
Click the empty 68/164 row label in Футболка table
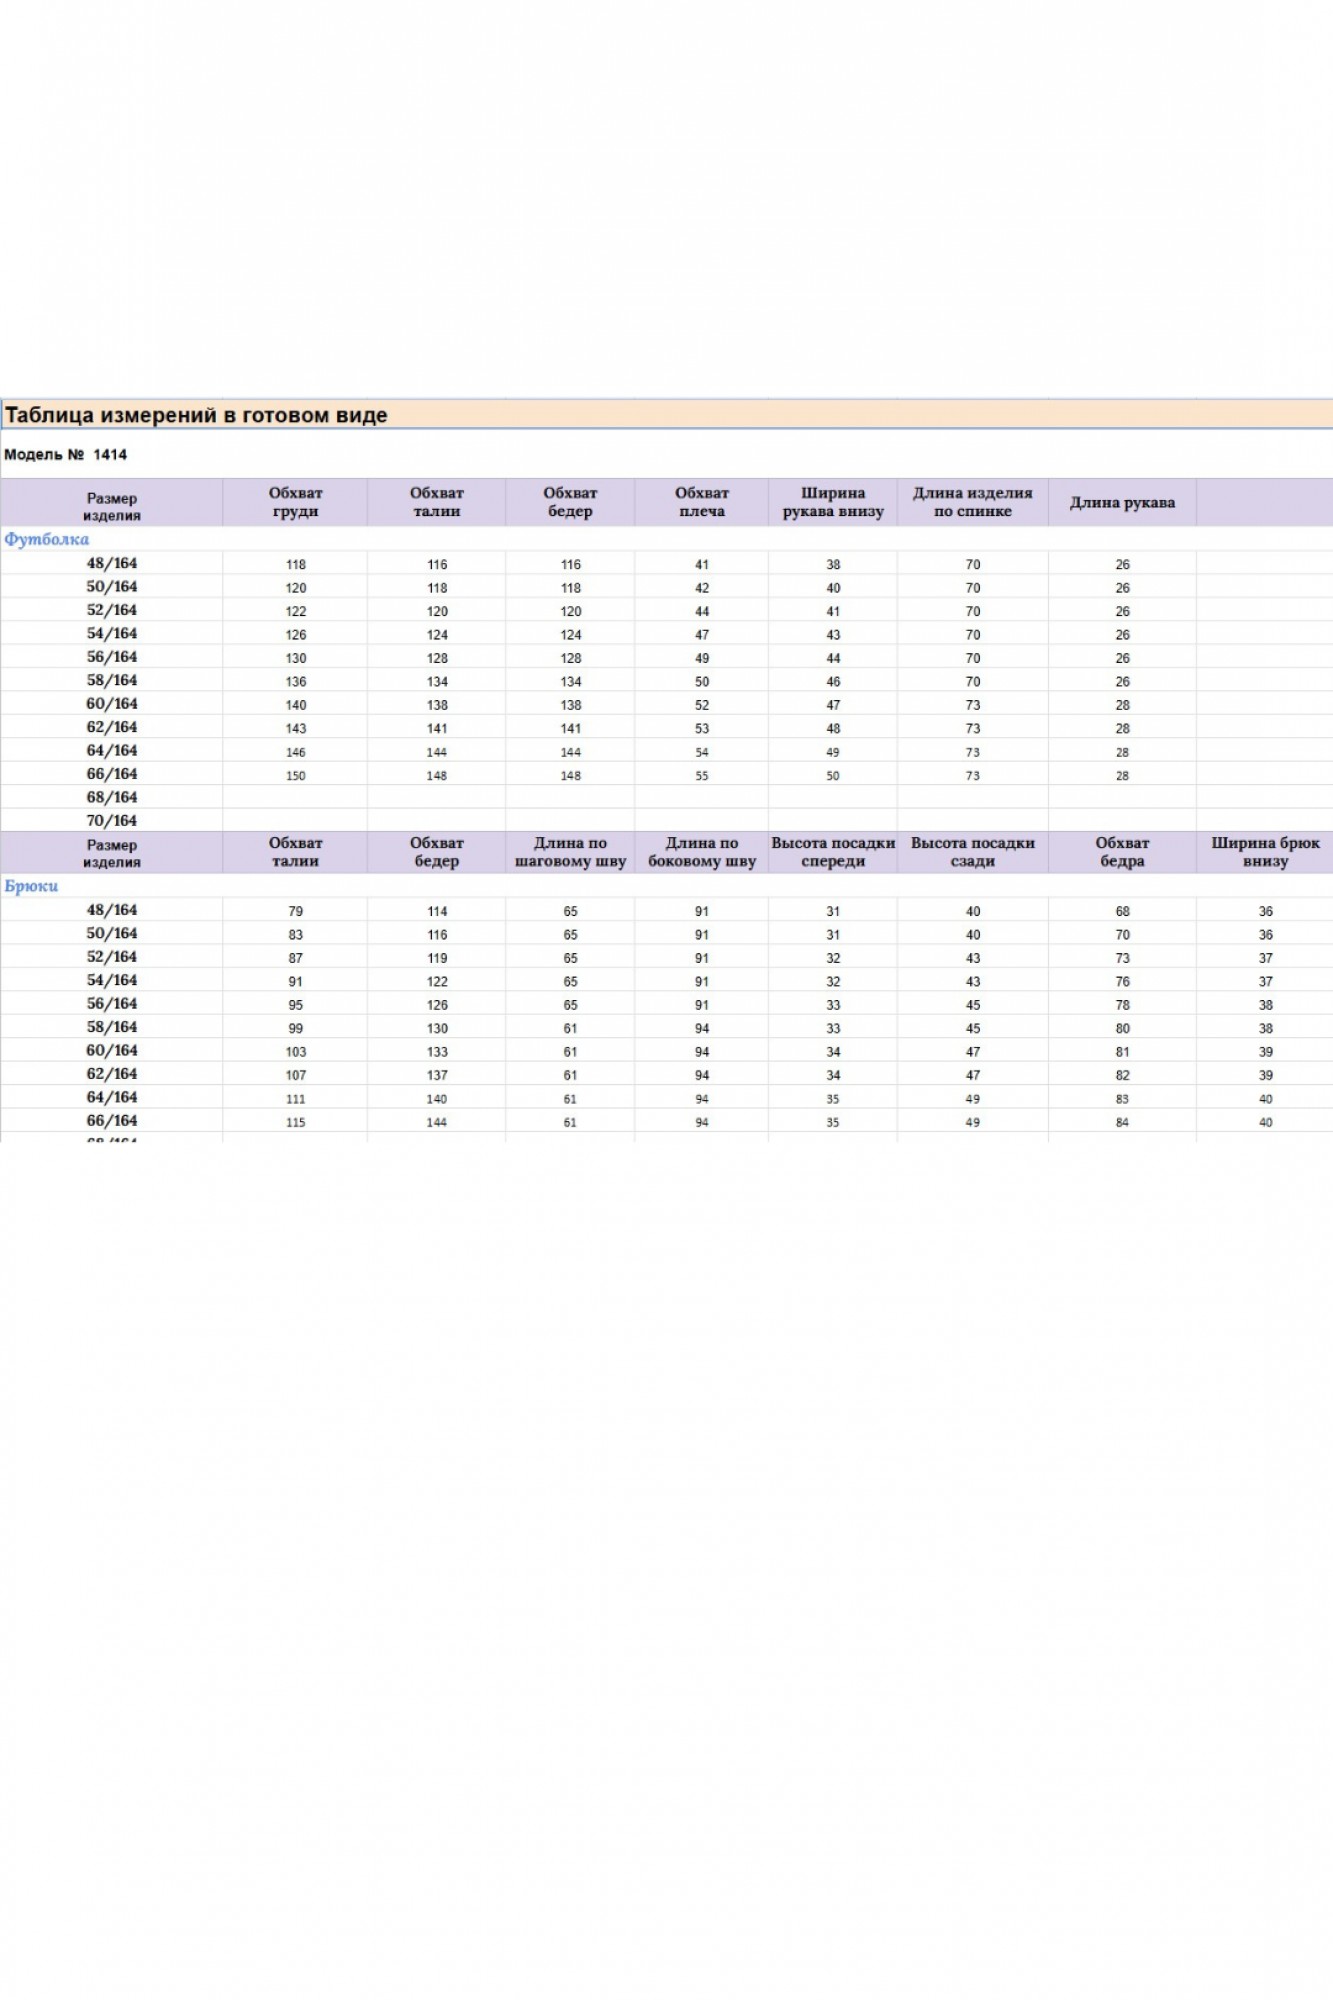tap(111, 797)
